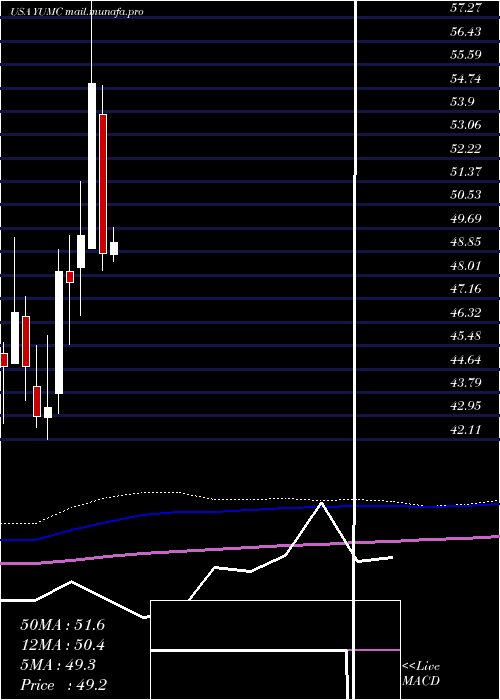Click the 45.48 price axis label
The height and width of the screenshot is (700, 500).
[x=466, y=335]
